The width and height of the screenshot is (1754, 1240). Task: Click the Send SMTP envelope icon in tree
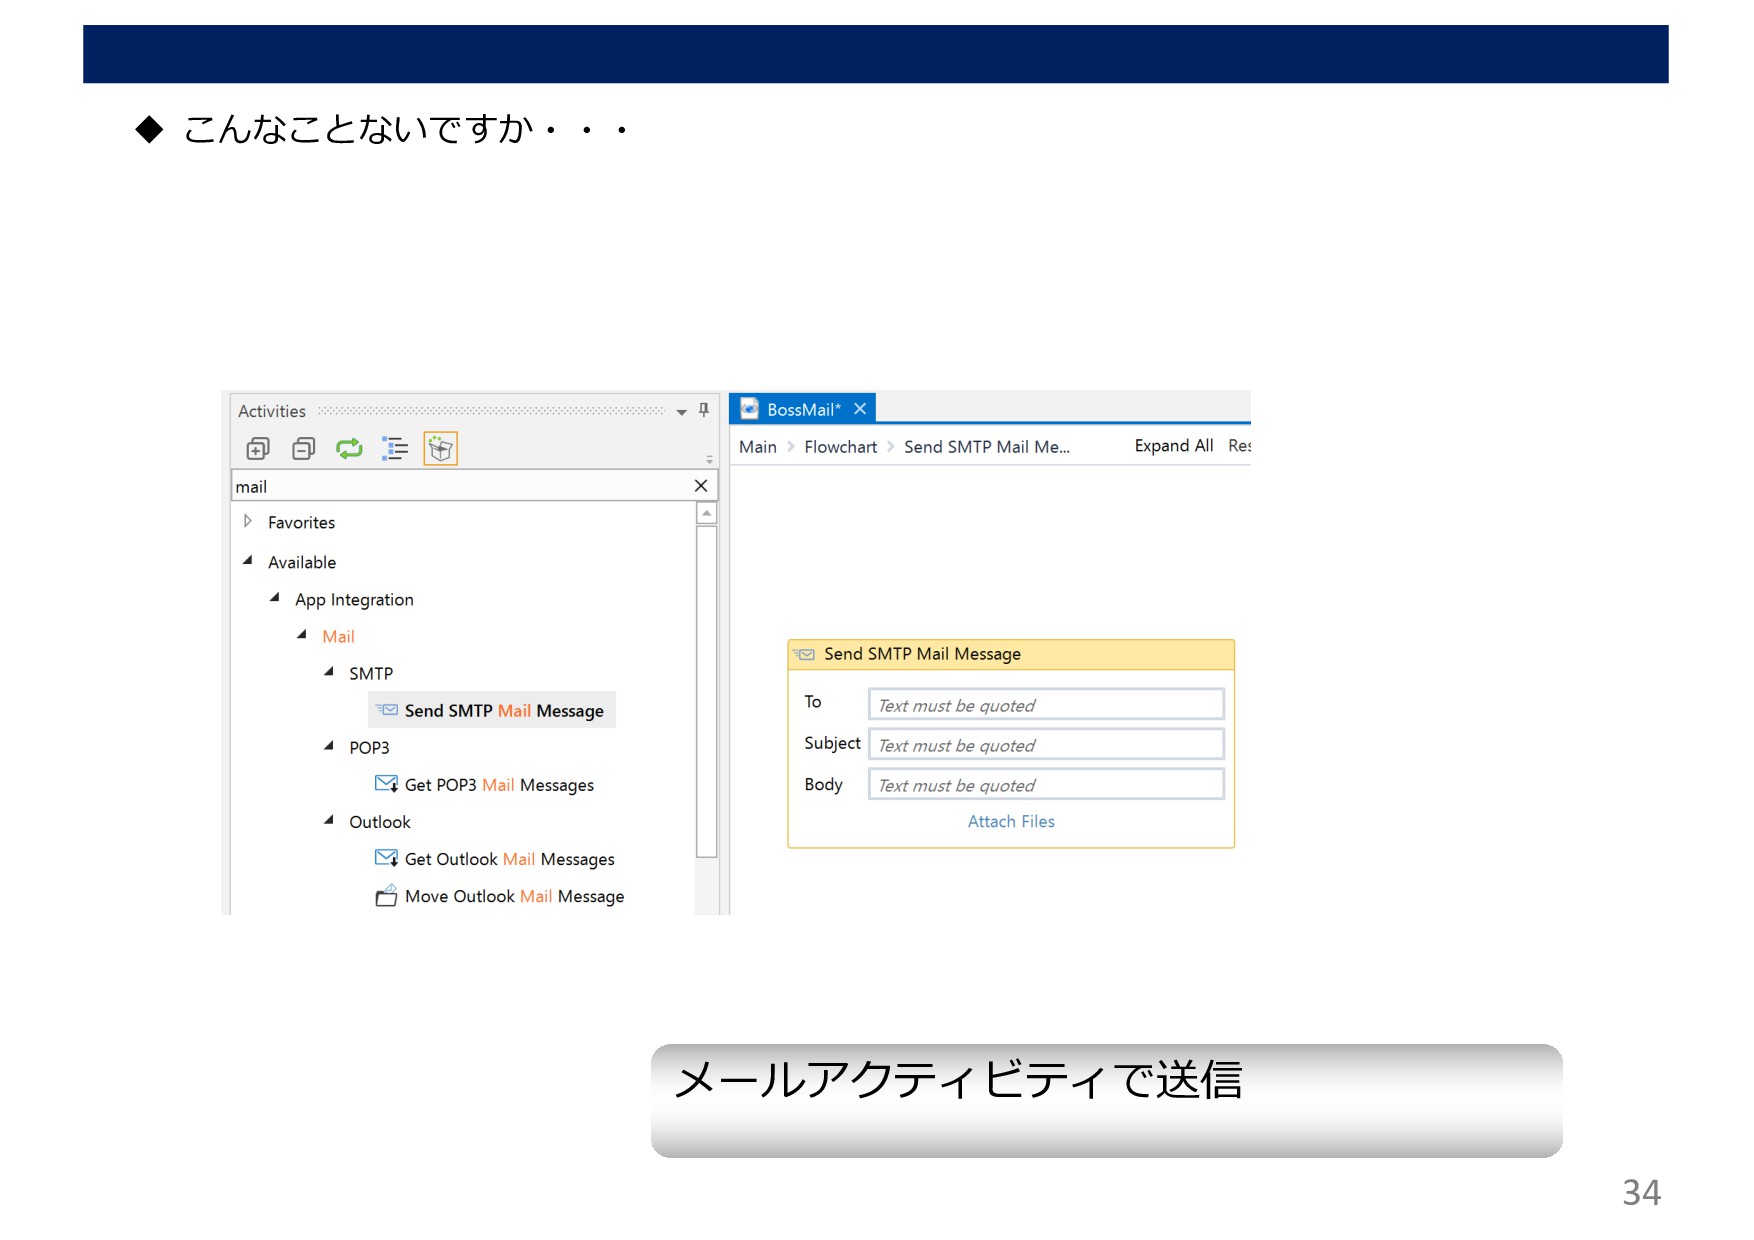click(387, 710)
